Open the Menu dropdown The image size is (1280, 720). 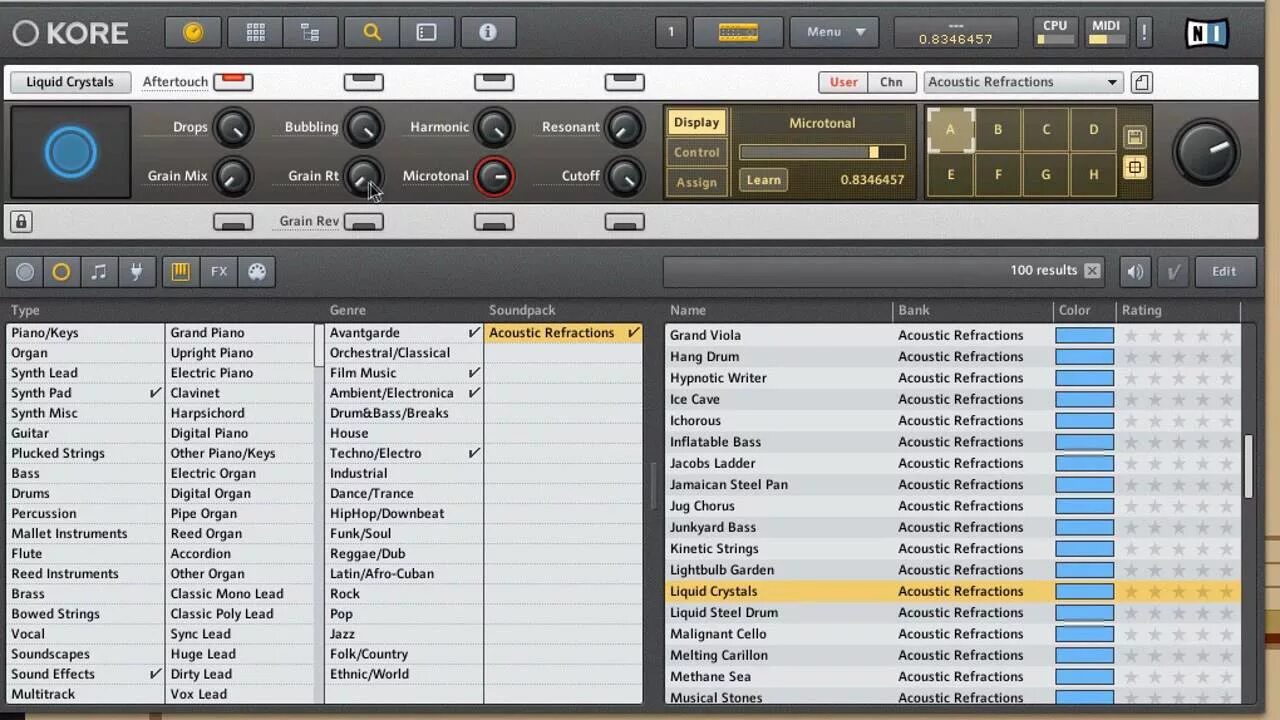[x=834, y=32]
